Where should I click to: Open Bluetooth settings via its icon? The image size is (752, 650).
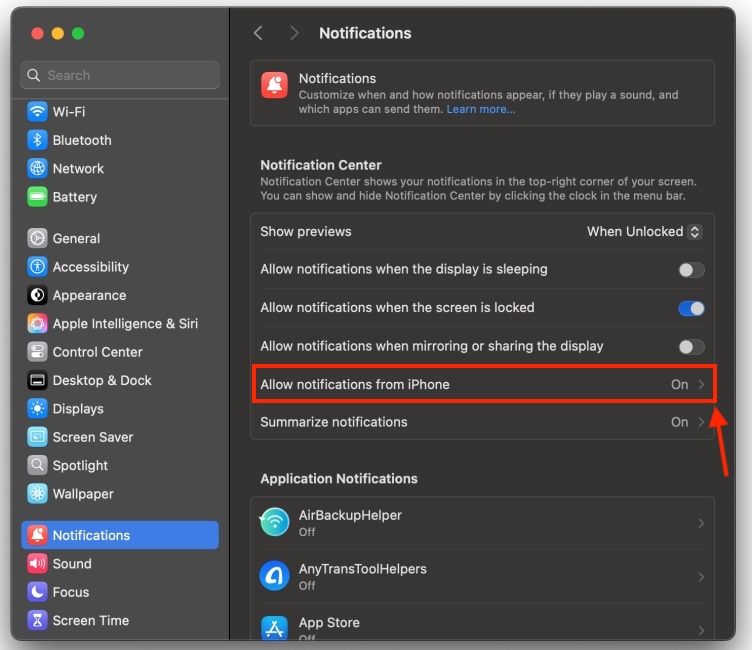(37, 140)
